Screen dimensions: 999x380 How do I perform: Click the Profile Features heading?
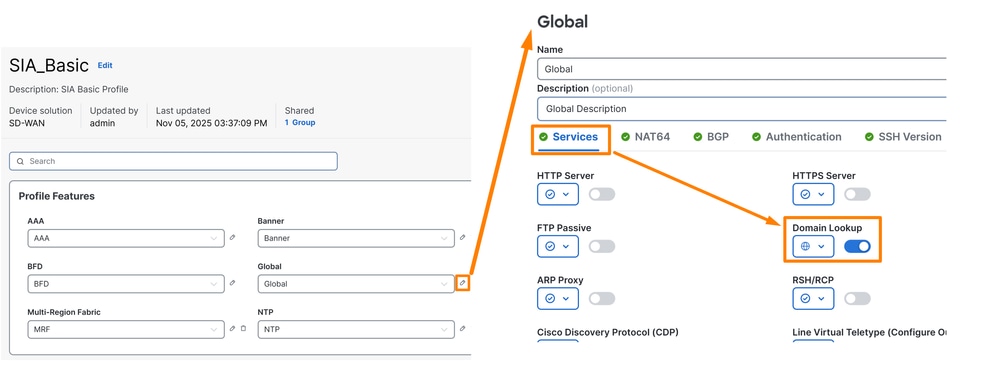click(57, 196)
